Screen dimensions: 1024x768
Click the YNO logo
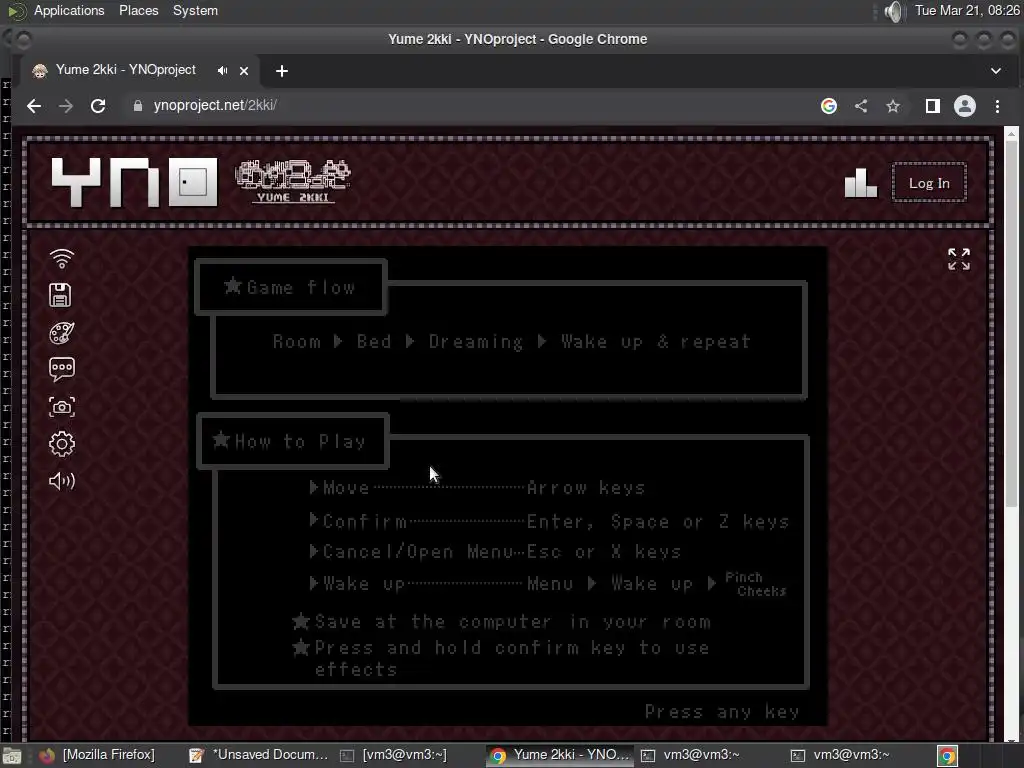(134, 182)
